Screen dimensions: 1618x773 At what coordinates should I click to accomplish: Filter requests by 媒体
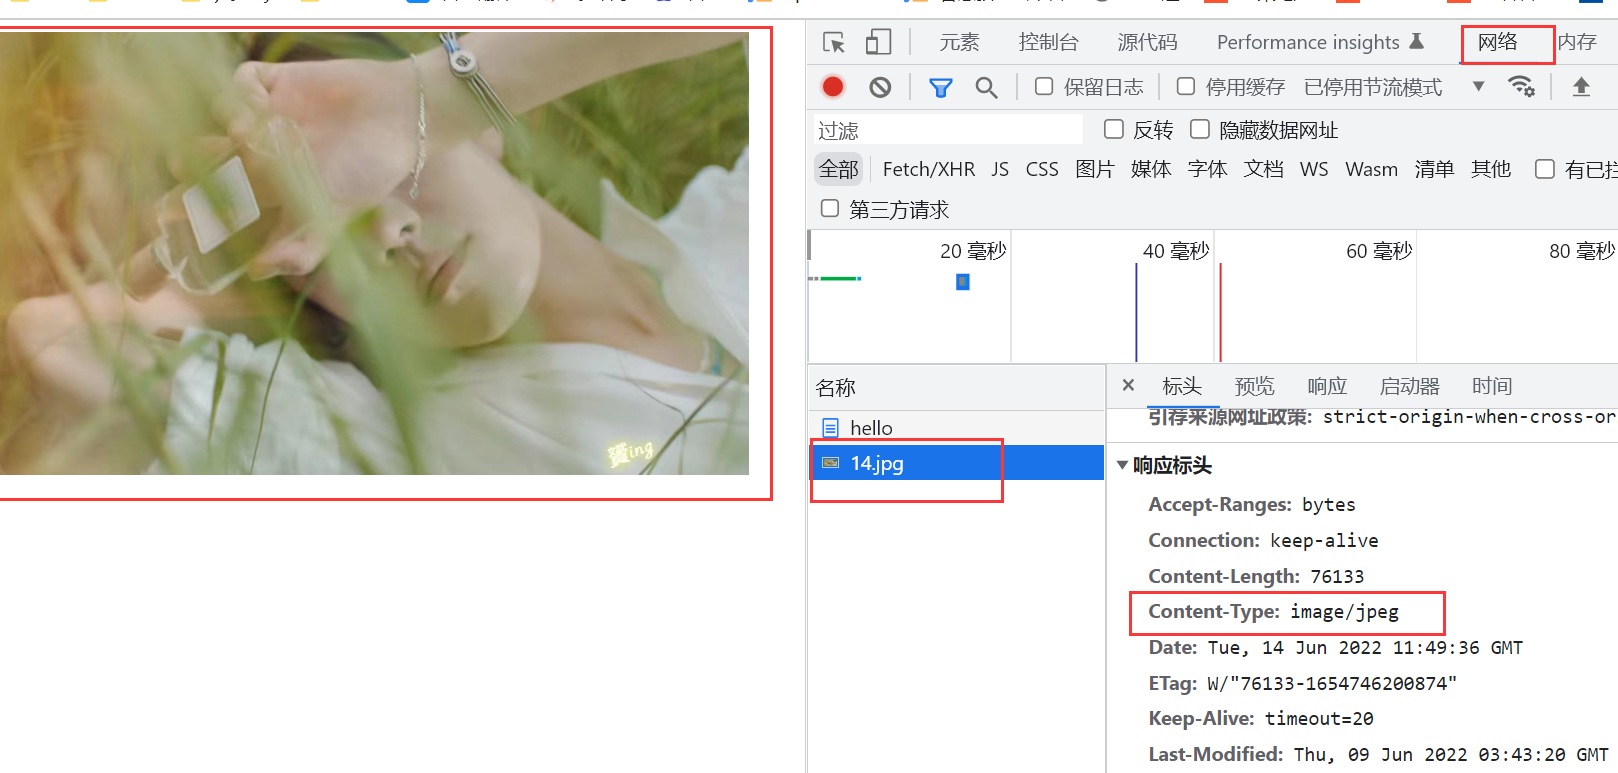click(1151, 169)
